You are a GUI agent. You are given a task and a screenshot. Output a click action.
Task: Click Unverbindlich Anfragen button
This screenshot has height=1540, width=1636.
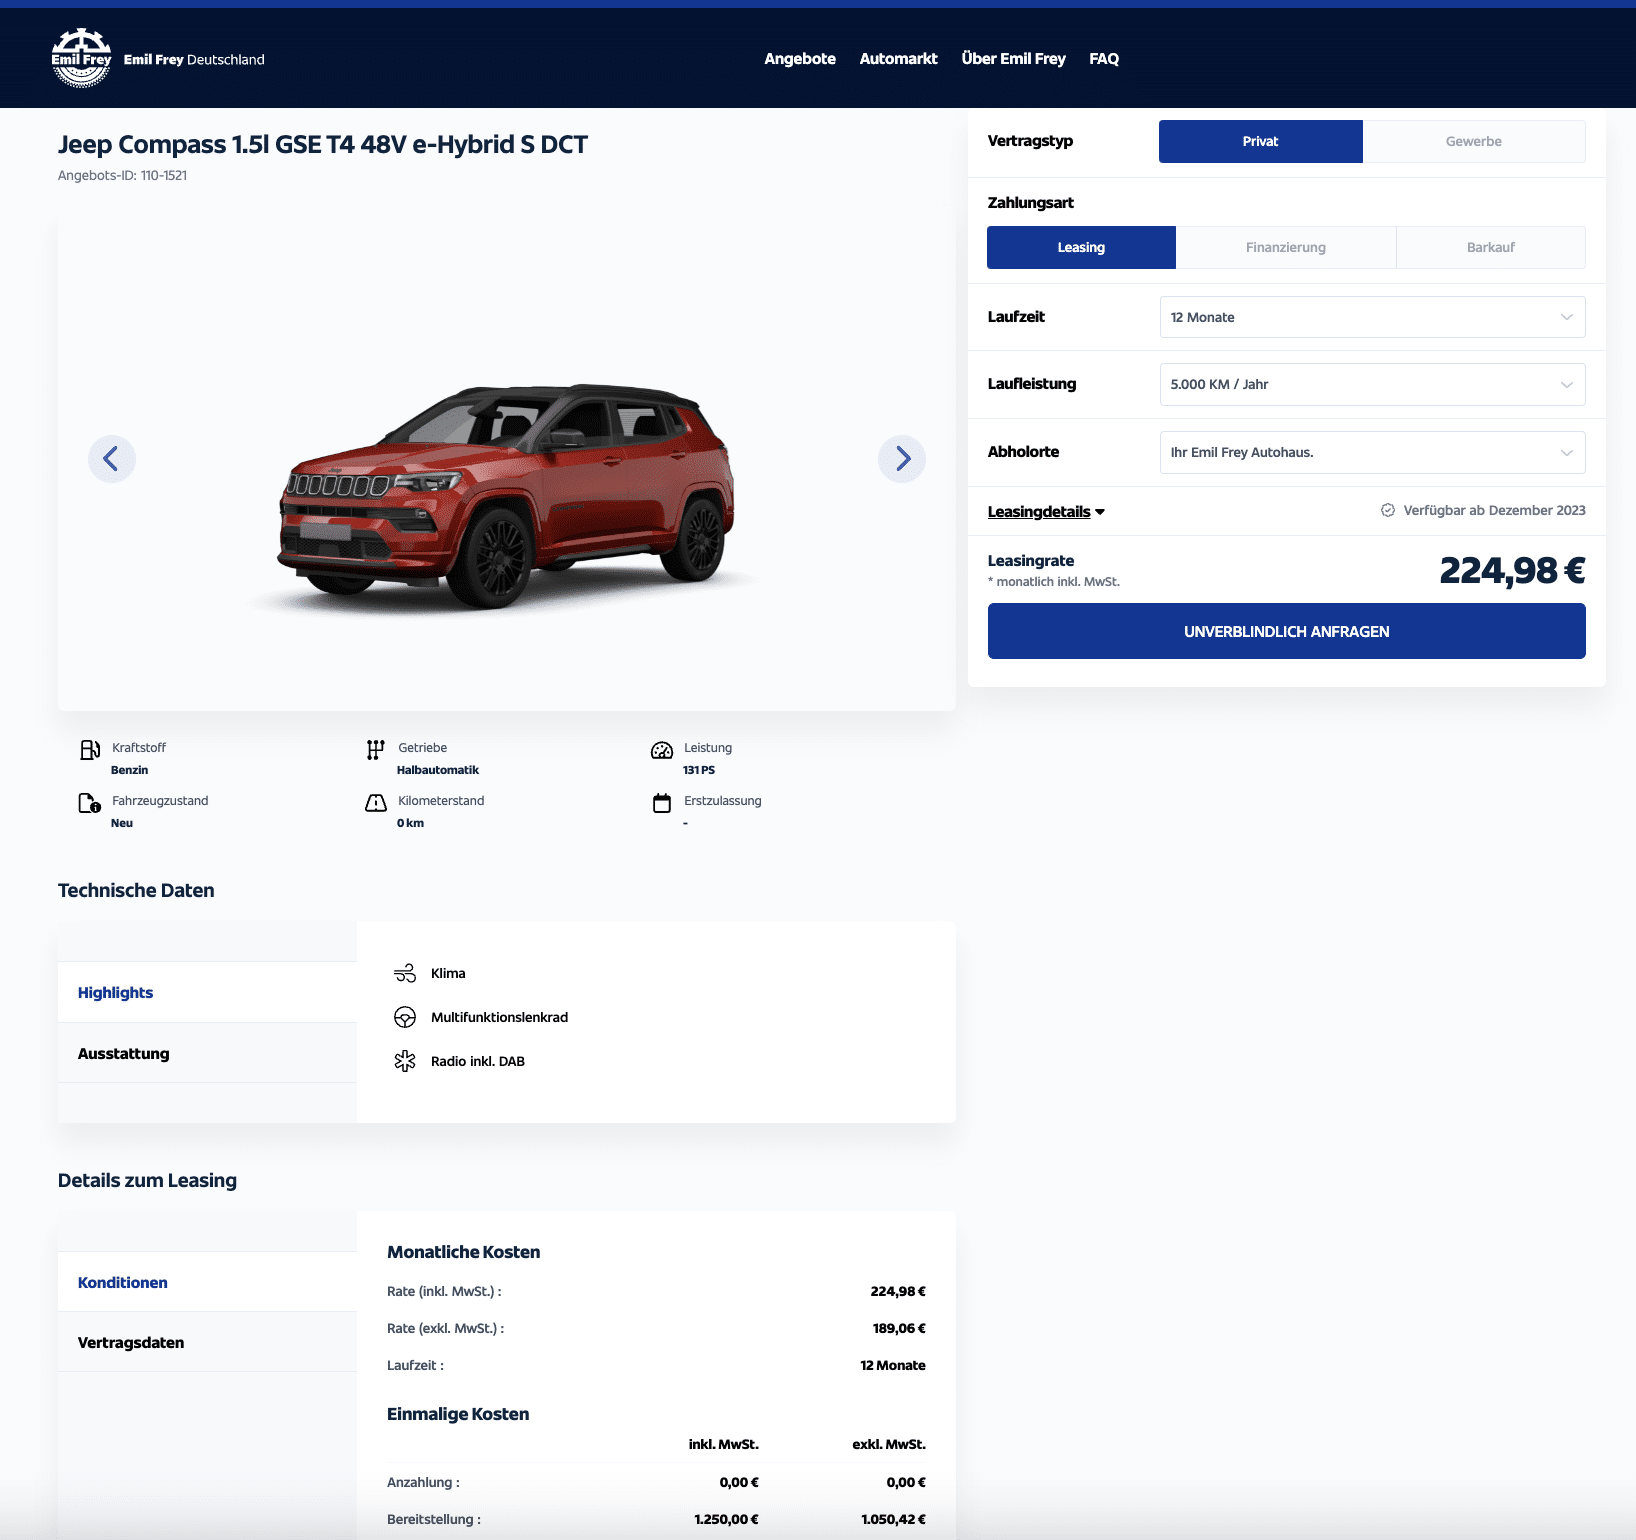(x=1286, y=631)
